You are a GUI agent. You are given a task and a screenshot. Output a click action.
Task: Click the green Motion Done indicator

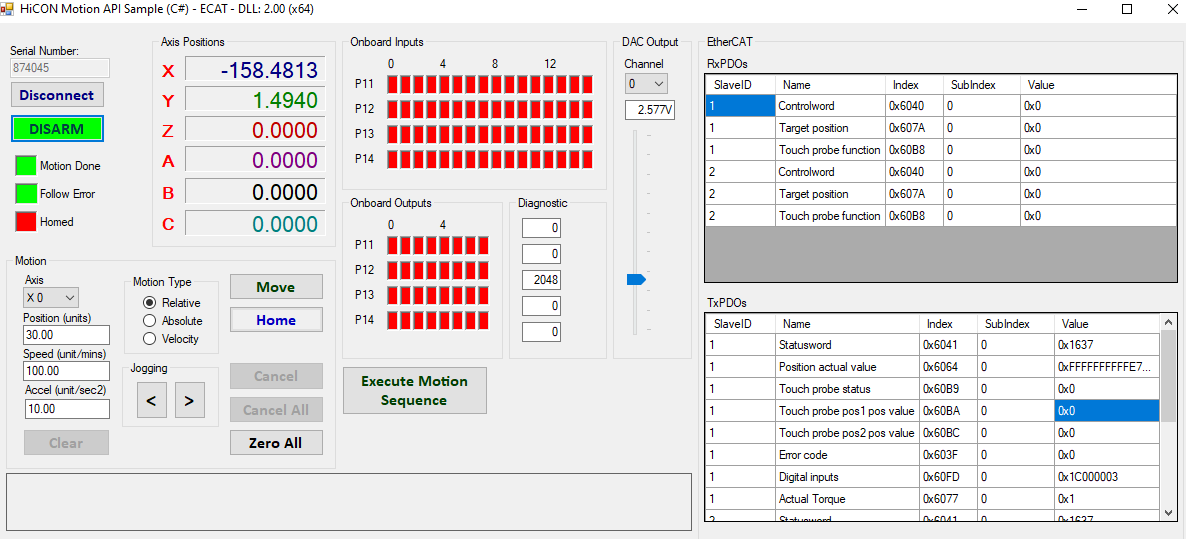point(25,165)
